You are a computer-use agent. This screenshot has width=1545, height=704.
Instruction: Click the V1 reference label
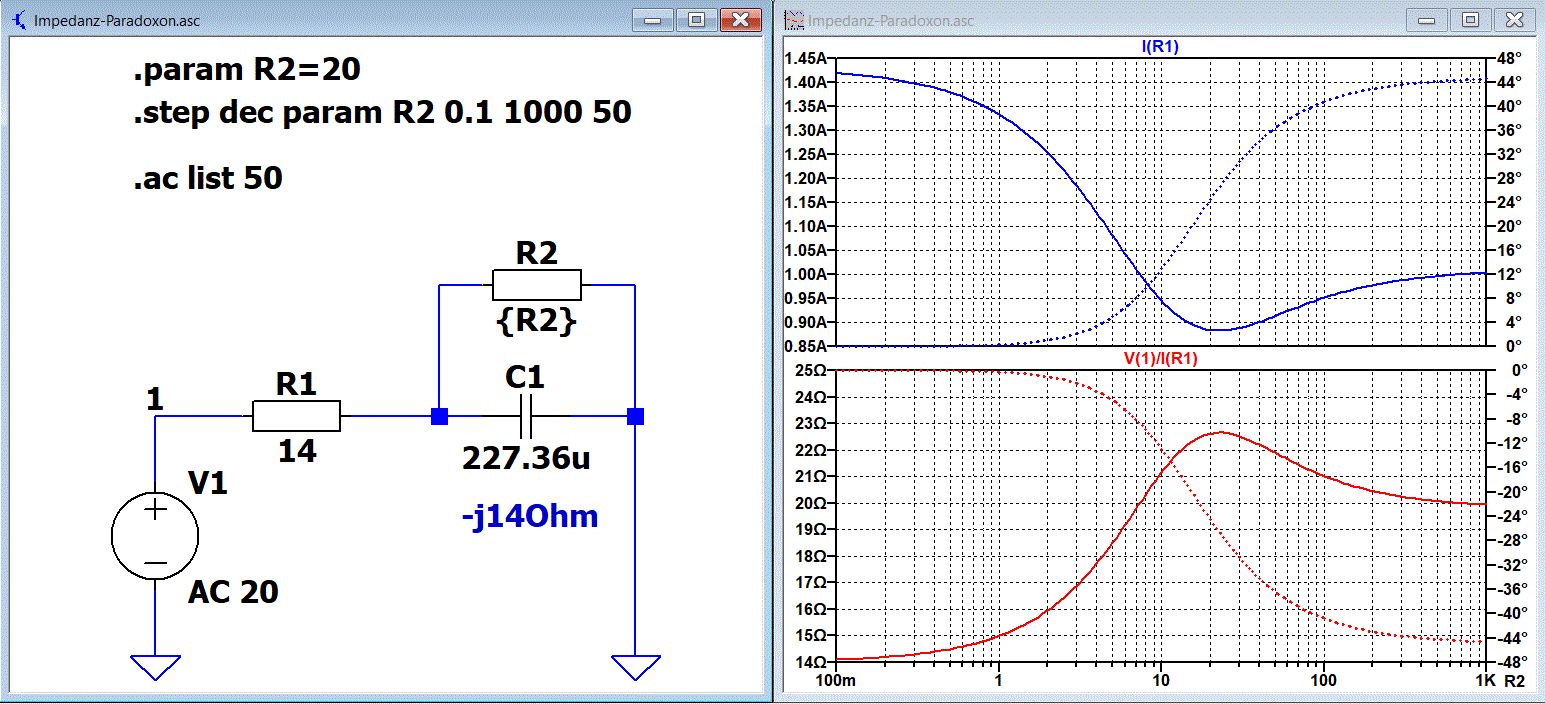208,484
